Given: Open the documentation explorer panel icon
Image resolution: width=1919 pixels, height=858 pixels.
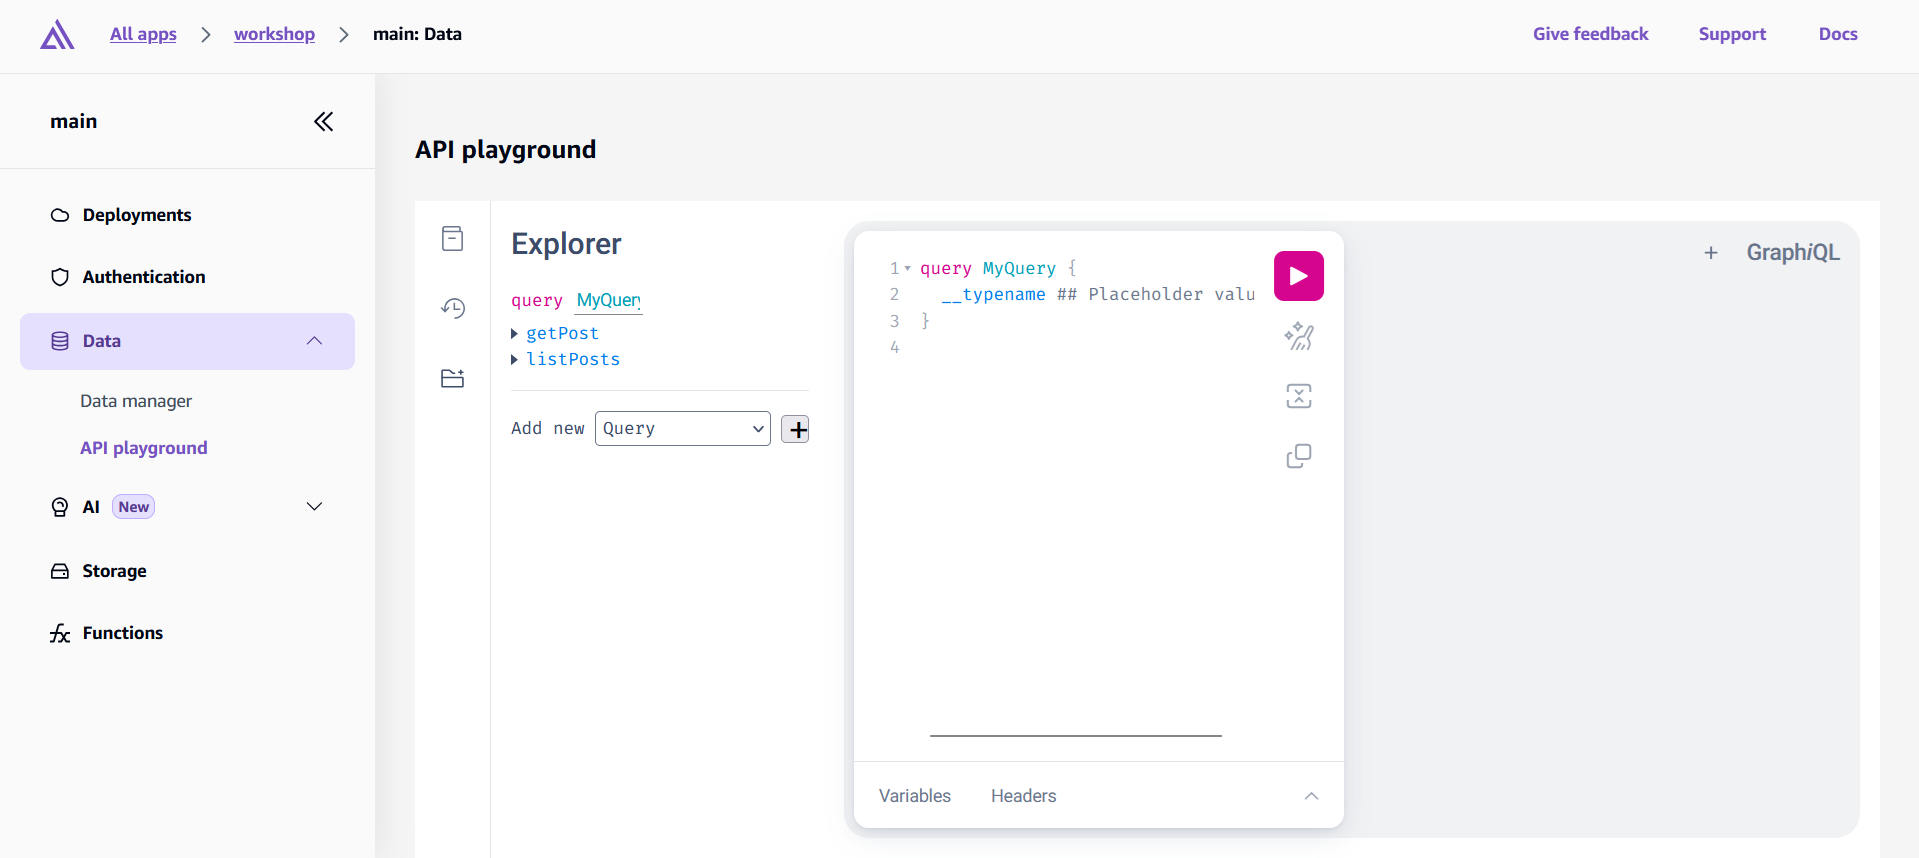Looking at the screenshot, I should click(x=452, y=239).
